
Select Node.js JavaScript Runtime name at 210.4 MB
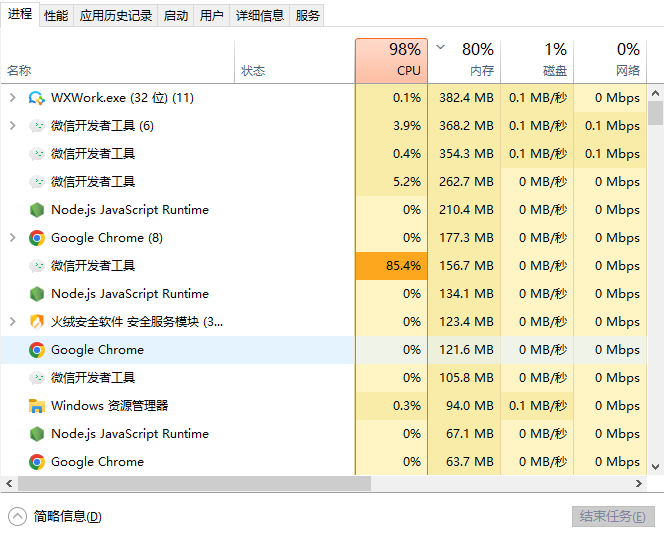click(130, 210)
